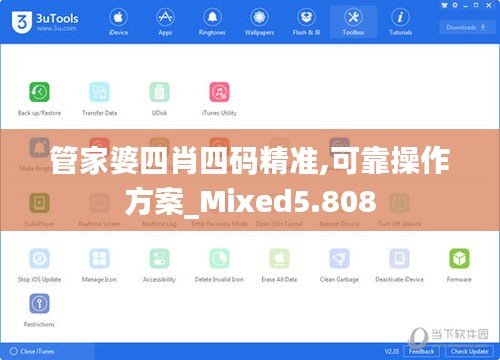Image resolution: width=500 pixels, height=360 pixels.
Task: Go to the Ringtones tab
Action: 212,22
